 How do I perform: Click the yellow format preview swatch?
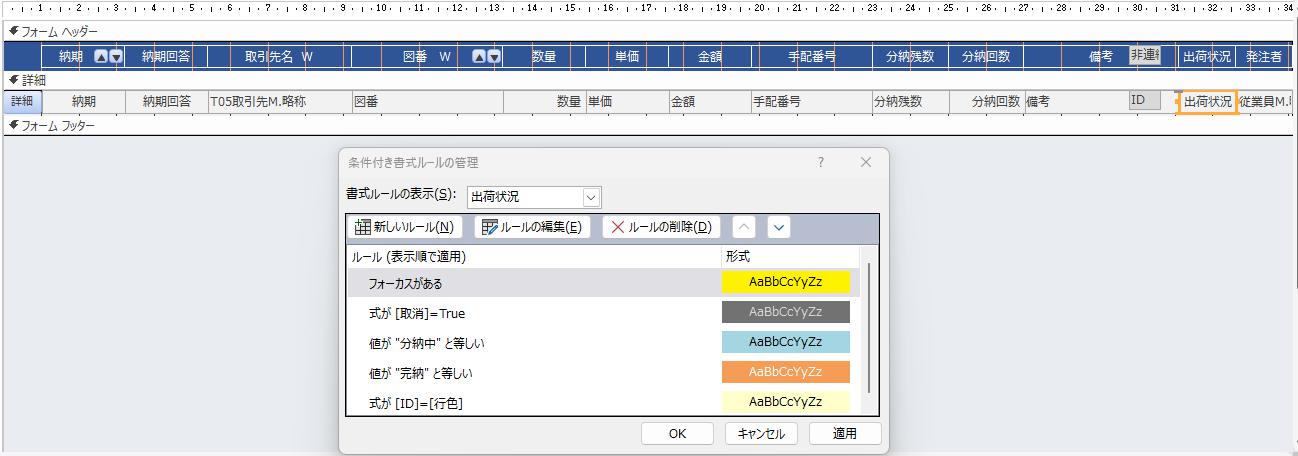(x=785, y=283)
